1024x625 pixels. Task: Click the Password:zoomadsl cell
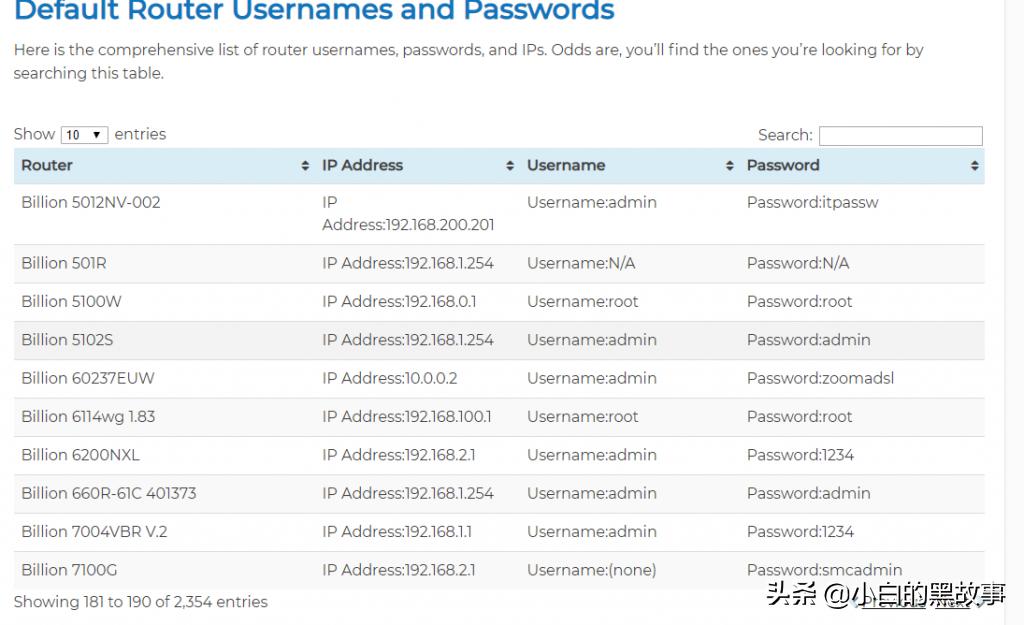tap(820, 378)
